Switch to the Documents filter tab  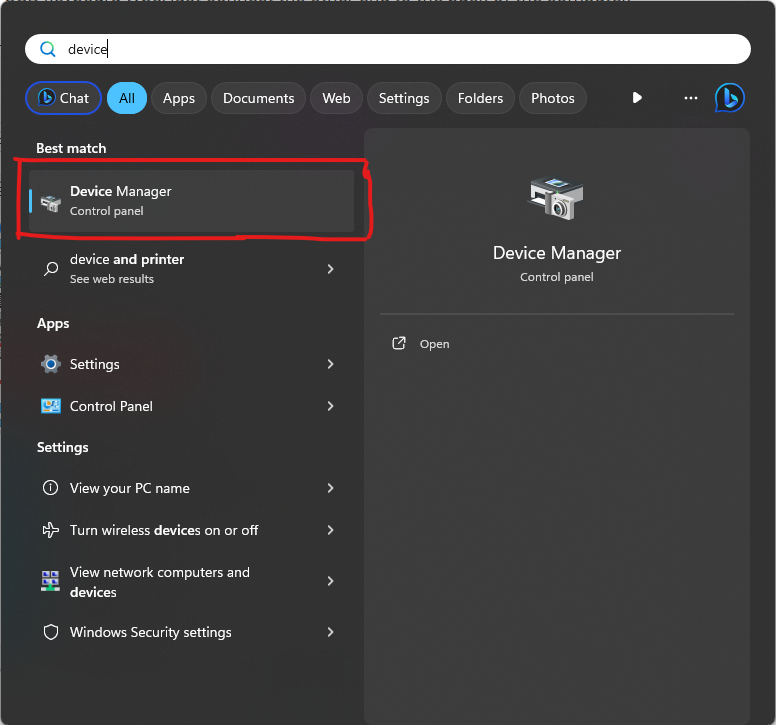(258, 98)
